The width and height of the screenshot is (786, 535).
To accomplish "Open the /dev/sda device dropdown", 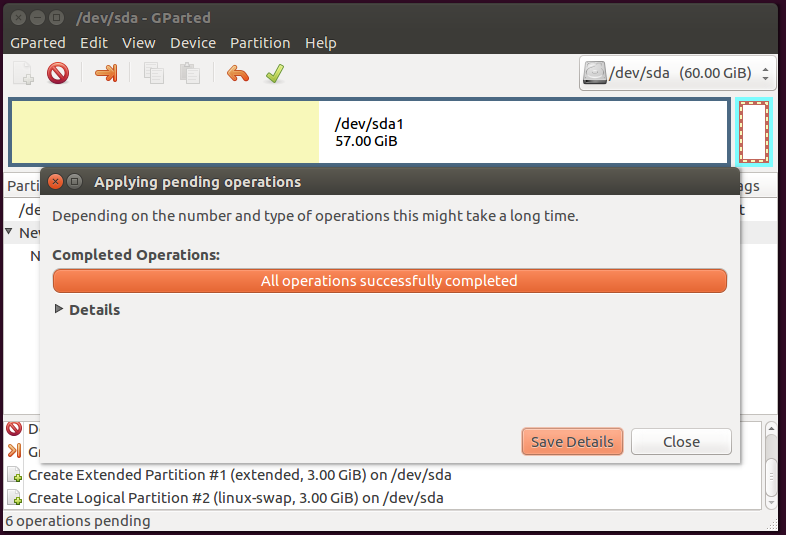I will (678, 73).
